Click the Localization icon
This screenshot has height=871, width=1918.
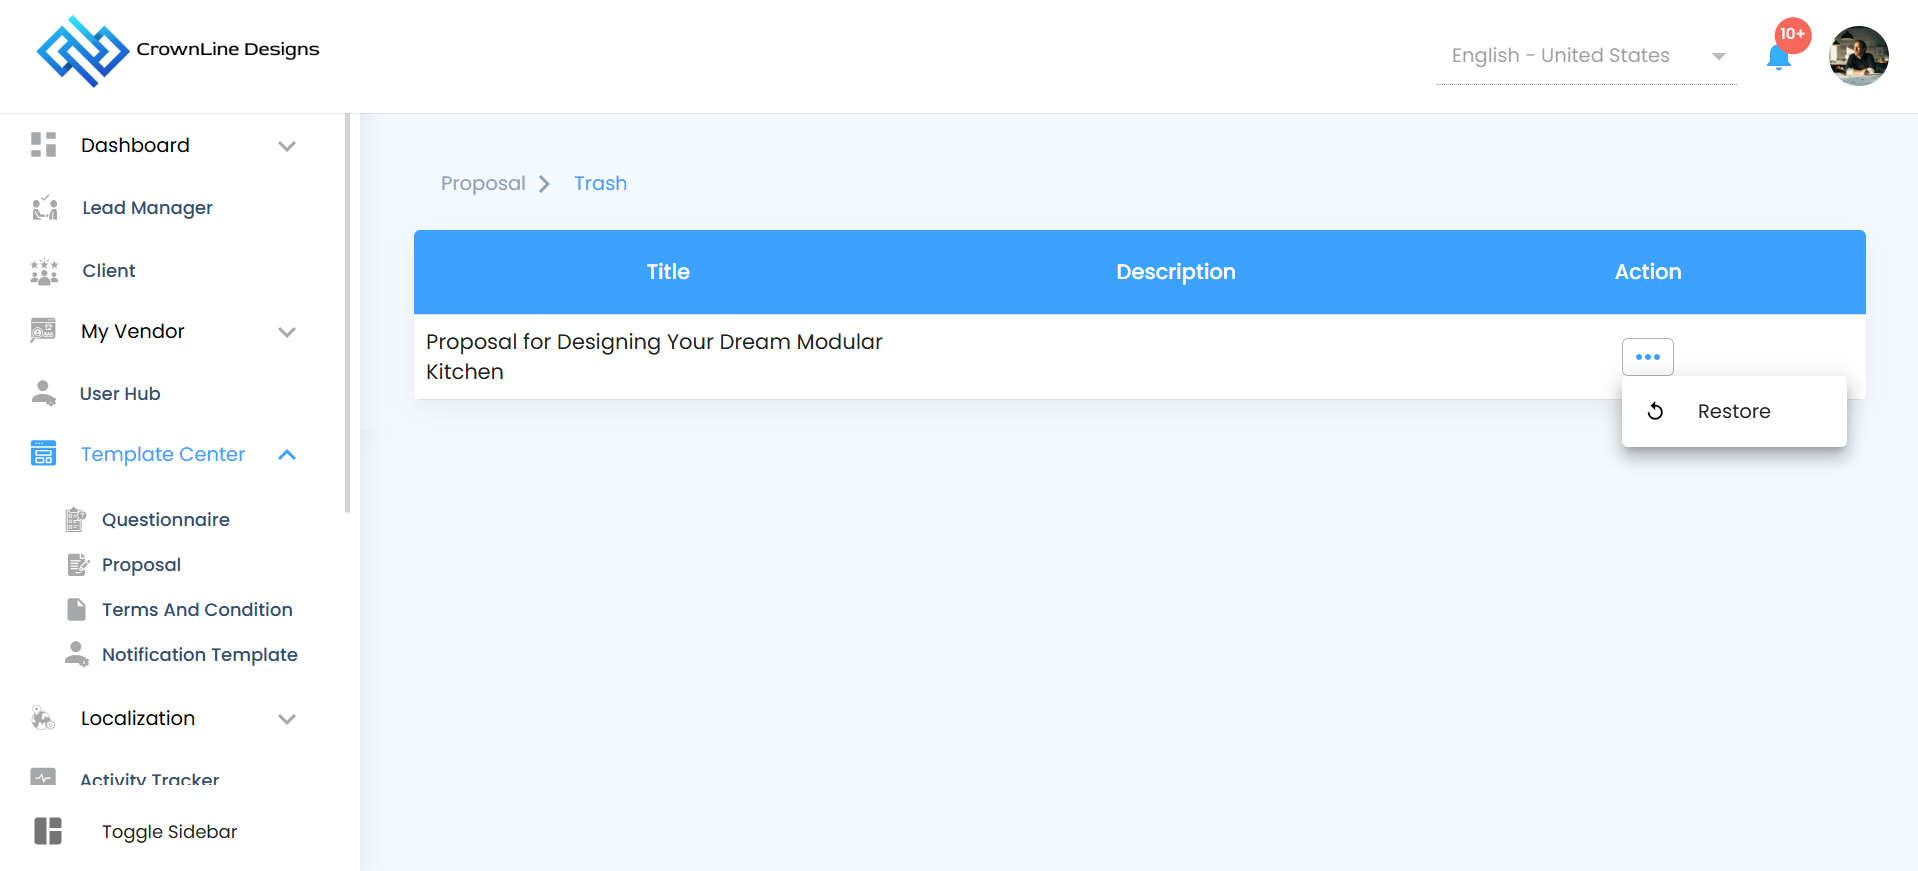(x=43, y=718)
